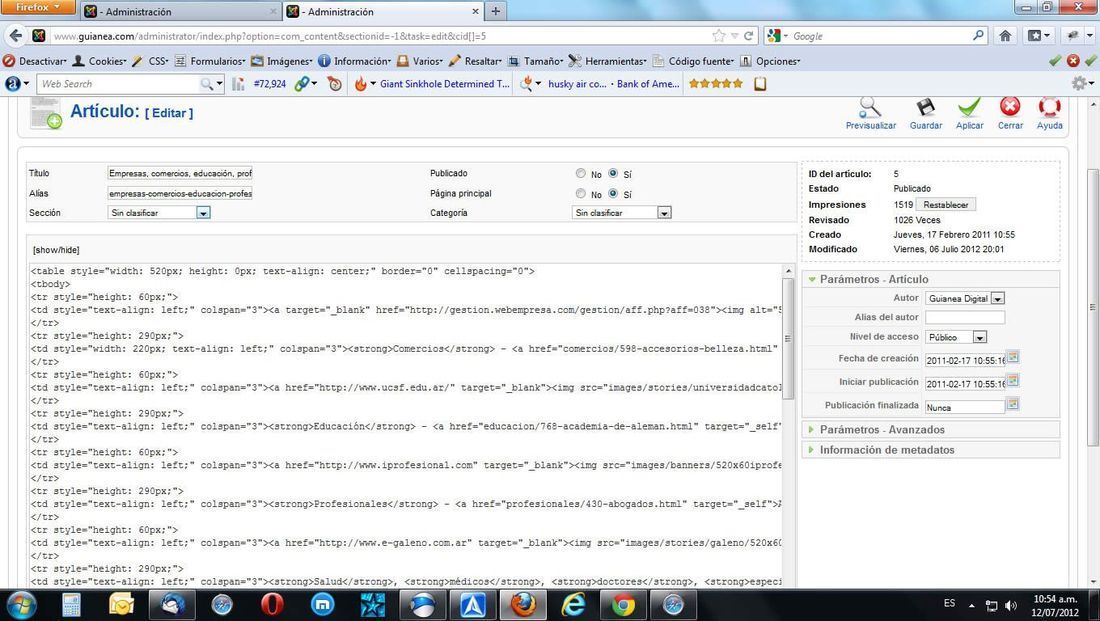Set Página principal to No
Viewport: 1100px width, 621px height.
click(x=581, y=194)
